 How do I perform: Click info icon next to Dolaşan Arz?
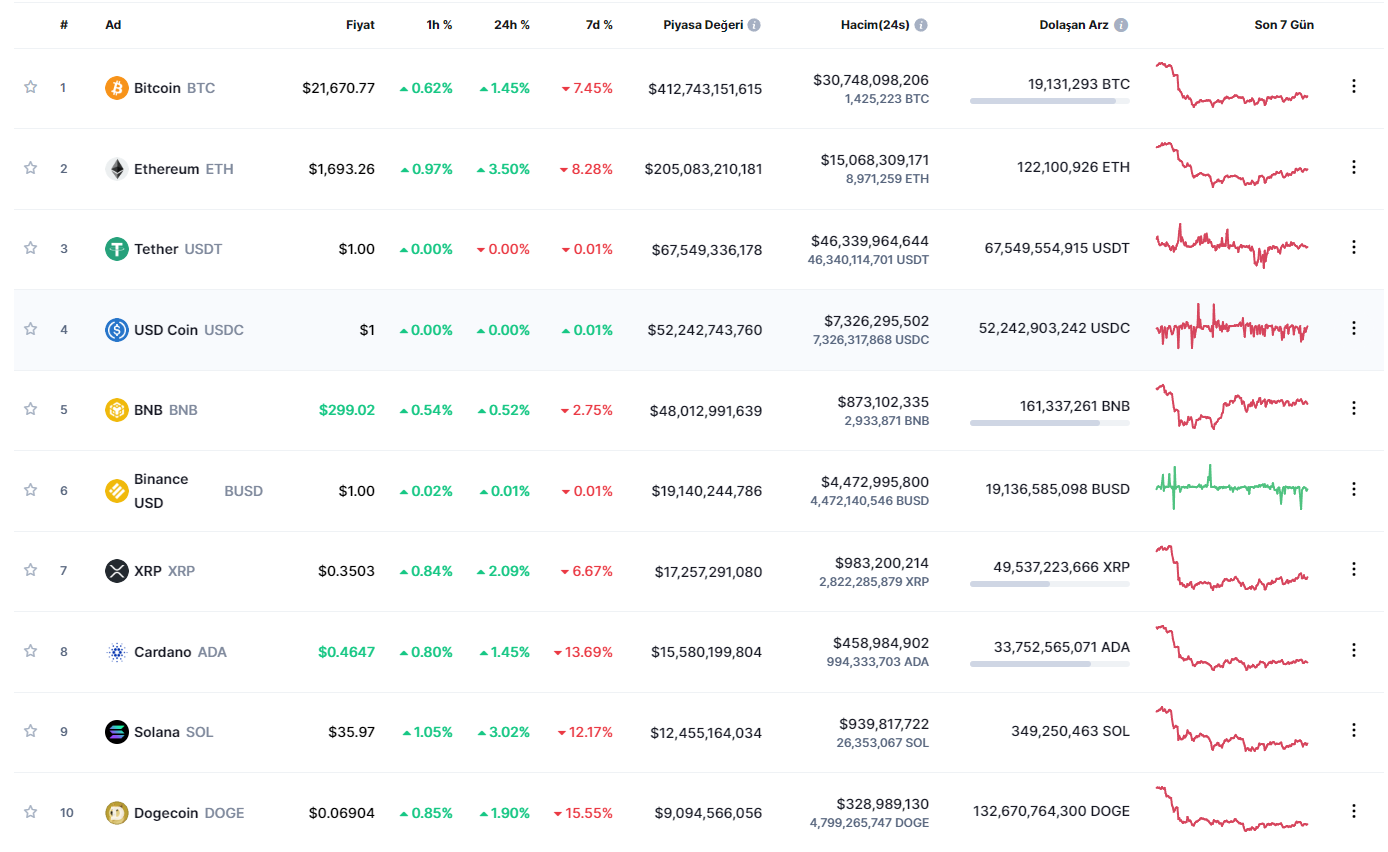coord(1121,25)
